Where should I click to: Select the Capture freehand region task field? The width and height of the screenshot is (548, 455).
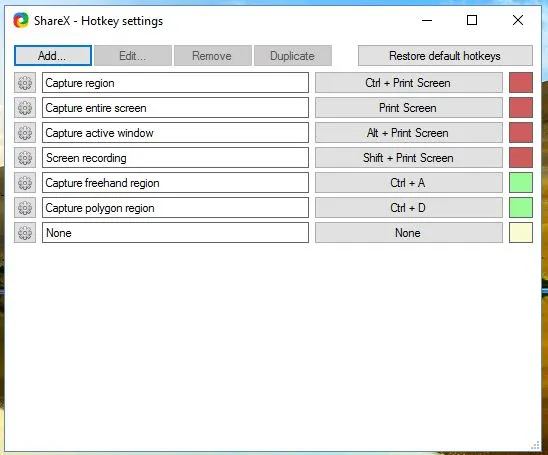pos(175,183)
